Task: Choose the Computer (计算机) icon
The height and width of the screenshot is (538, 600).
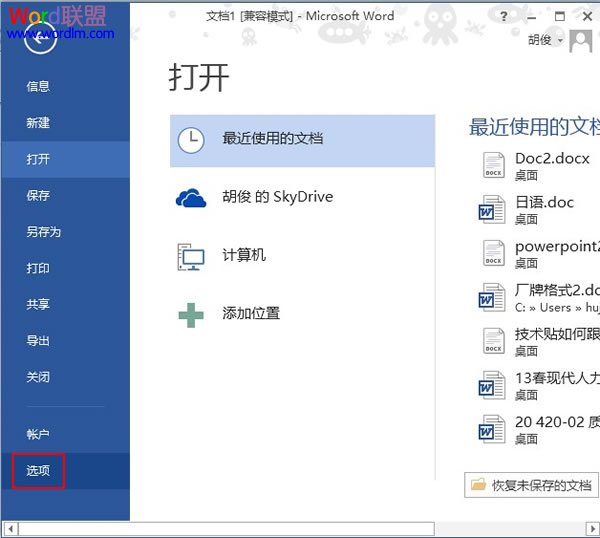Action: [190, 256]
